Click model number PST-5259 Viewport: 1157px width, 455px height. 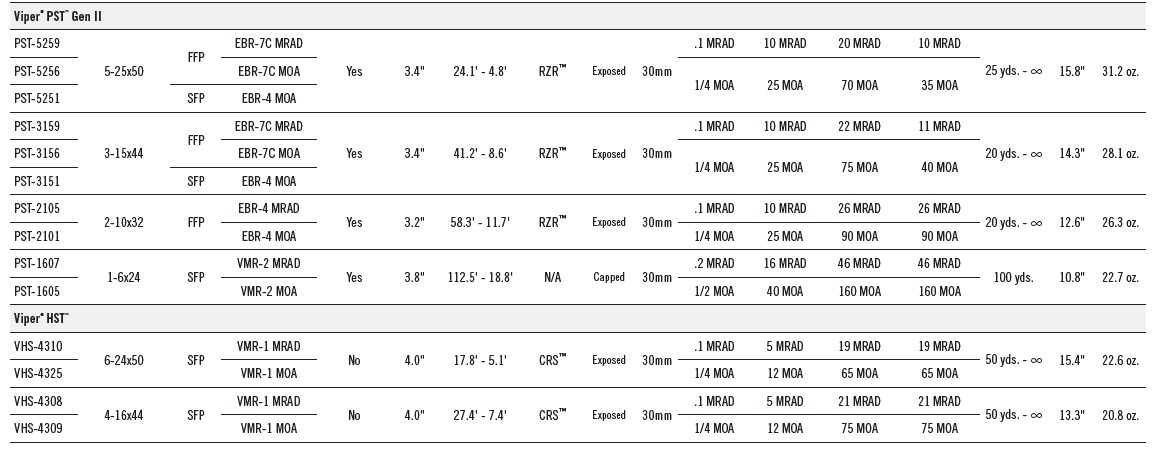pyautogui.click(x=37, y=44)
